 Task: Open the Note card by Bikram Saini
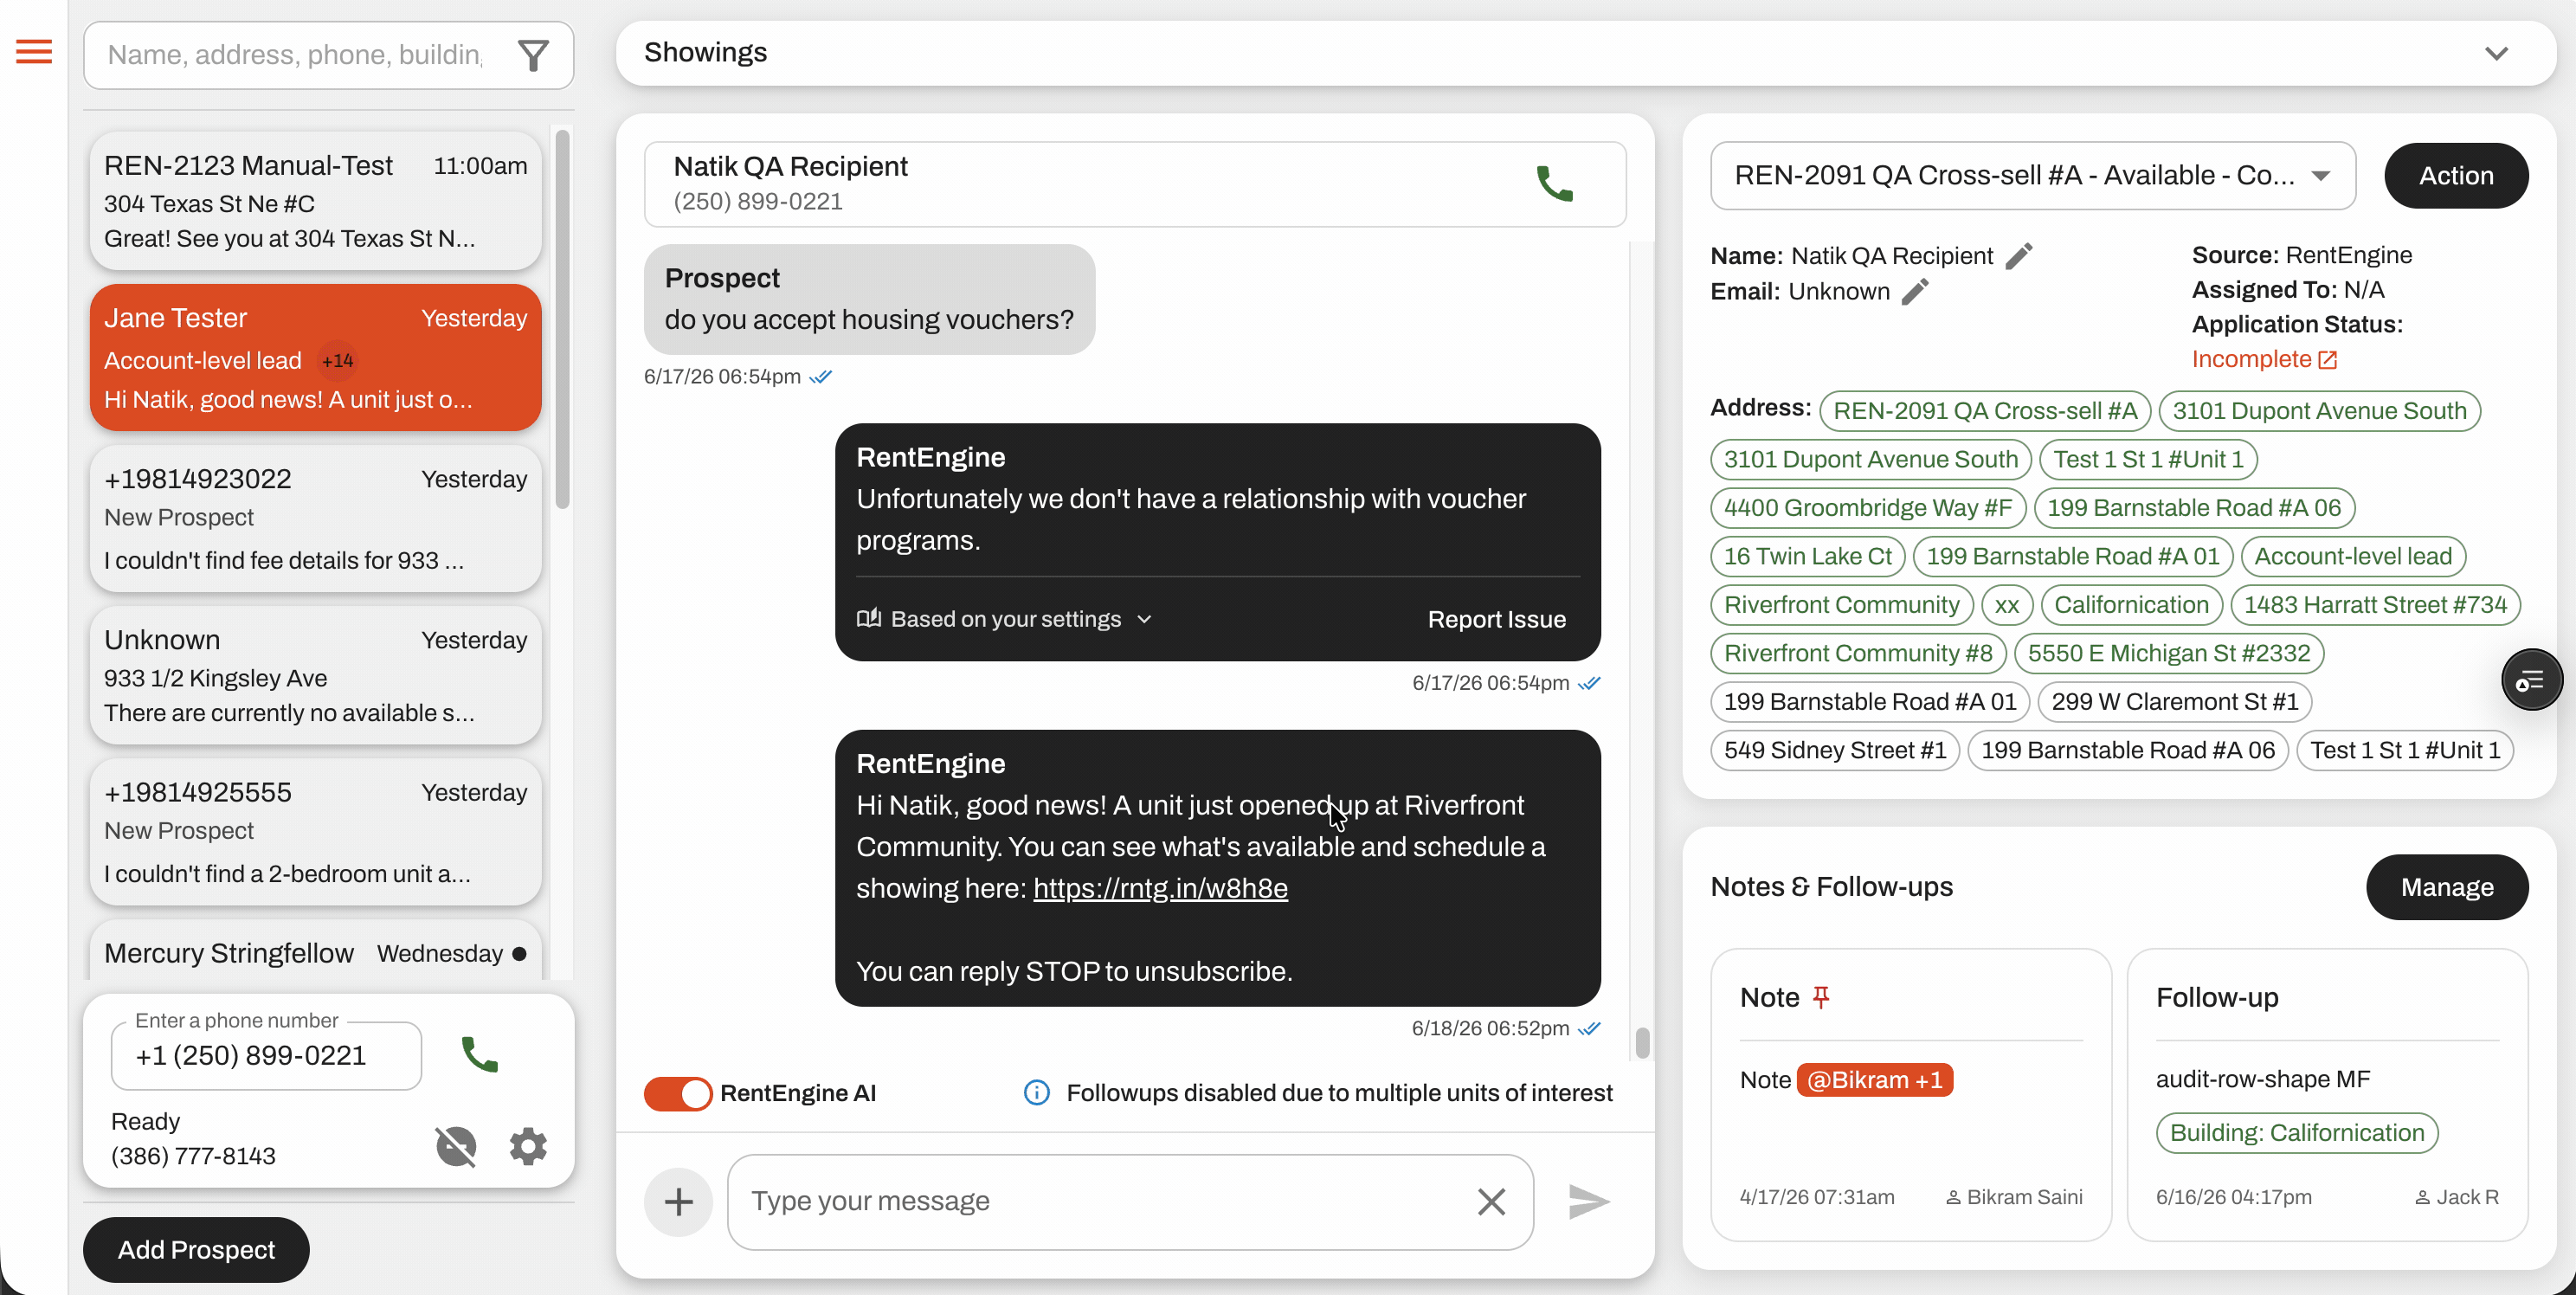pyautogui.click(x=1911, y=1096)
